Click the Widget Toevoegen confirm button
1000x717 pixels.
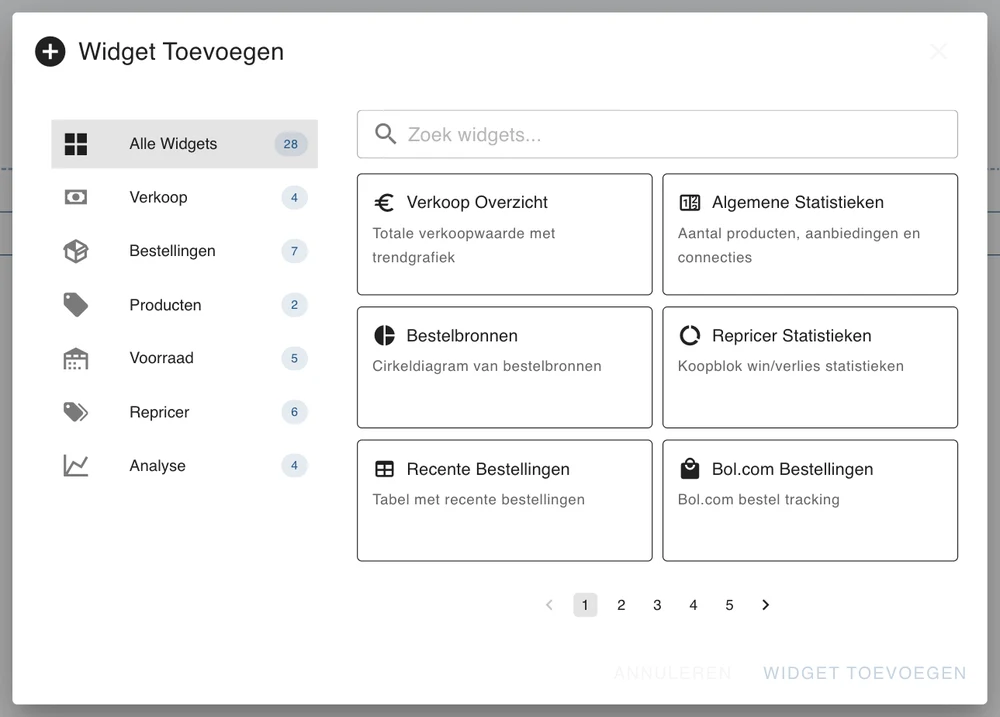pyautogui.click(x=865, y=673)
